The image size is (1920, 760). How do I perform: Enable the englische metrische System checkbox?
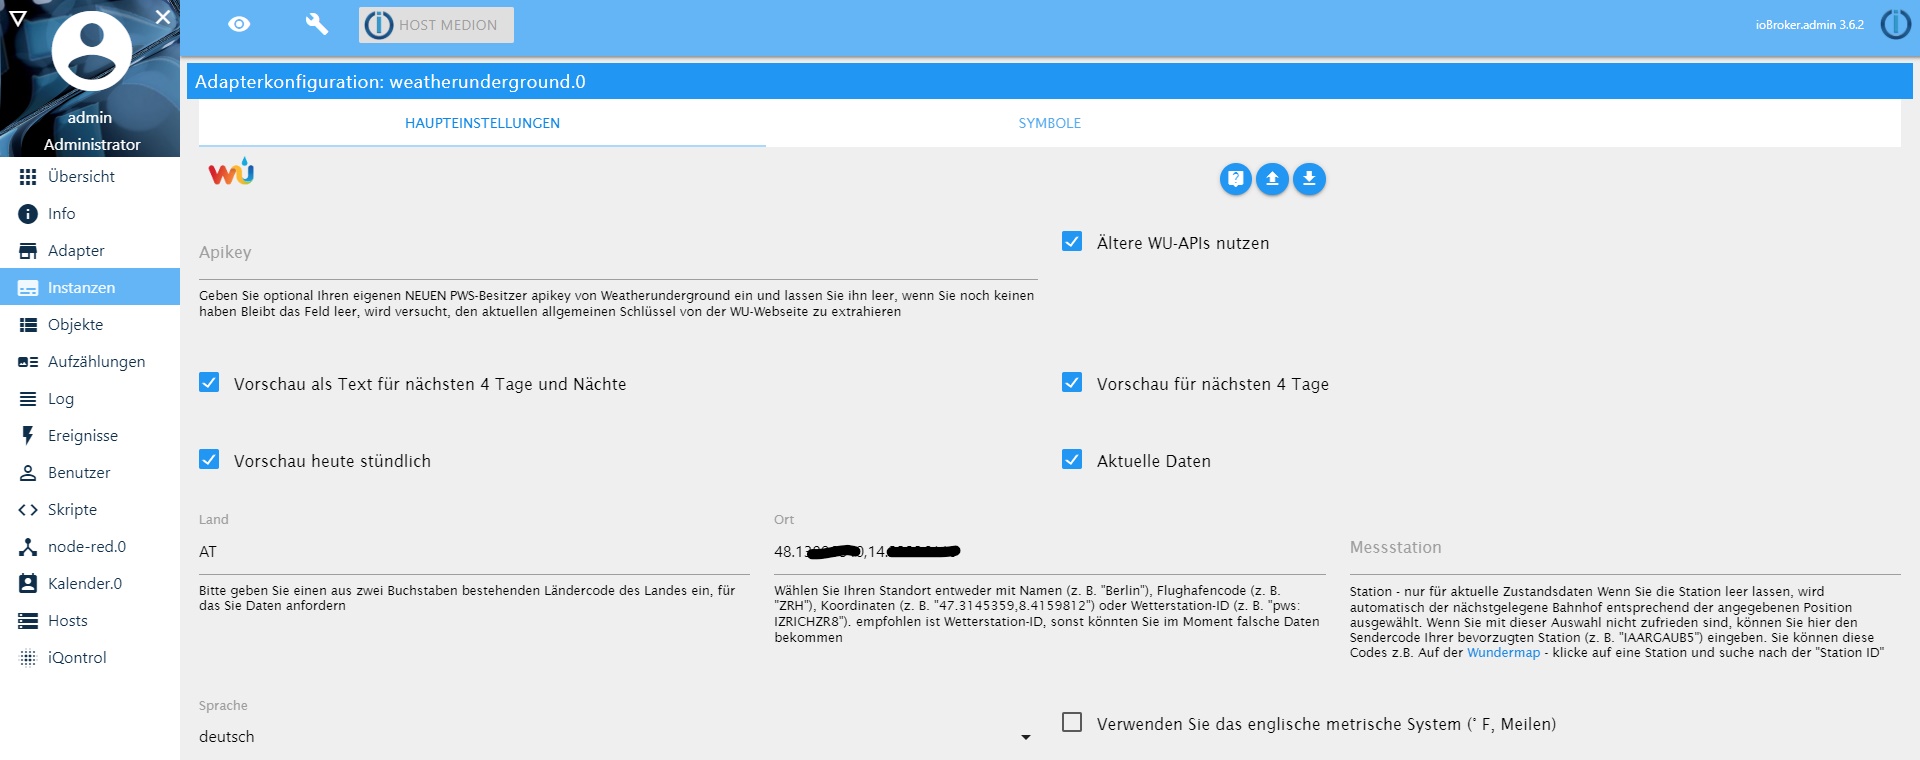(1072, 723)
